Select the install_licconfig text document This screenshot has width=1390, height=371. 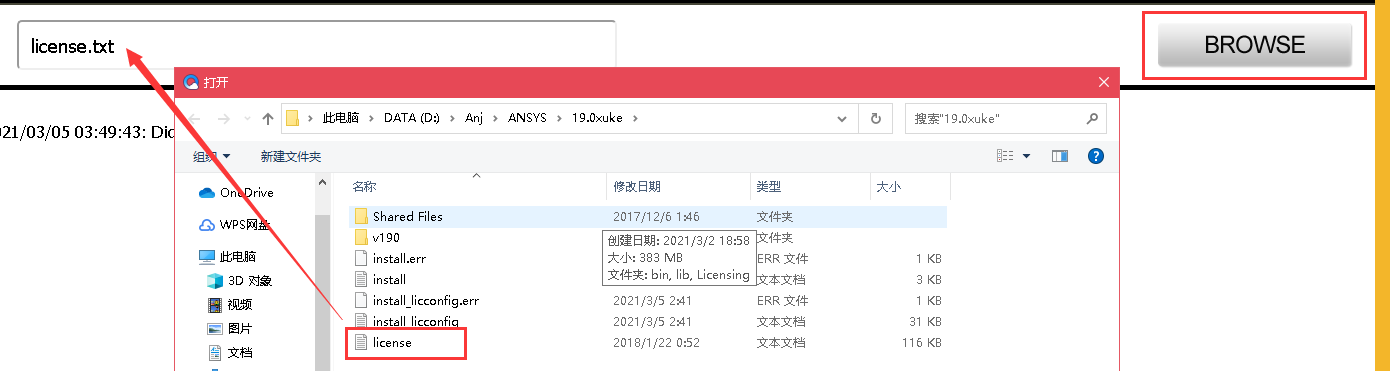click(x=648, y=321)
